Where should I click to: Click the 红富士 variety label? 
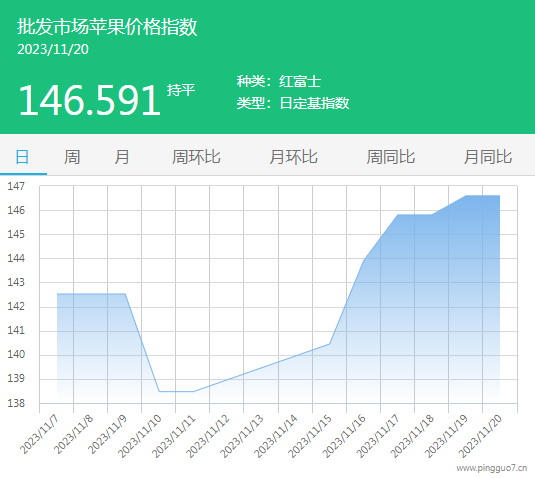click(300, 82)
